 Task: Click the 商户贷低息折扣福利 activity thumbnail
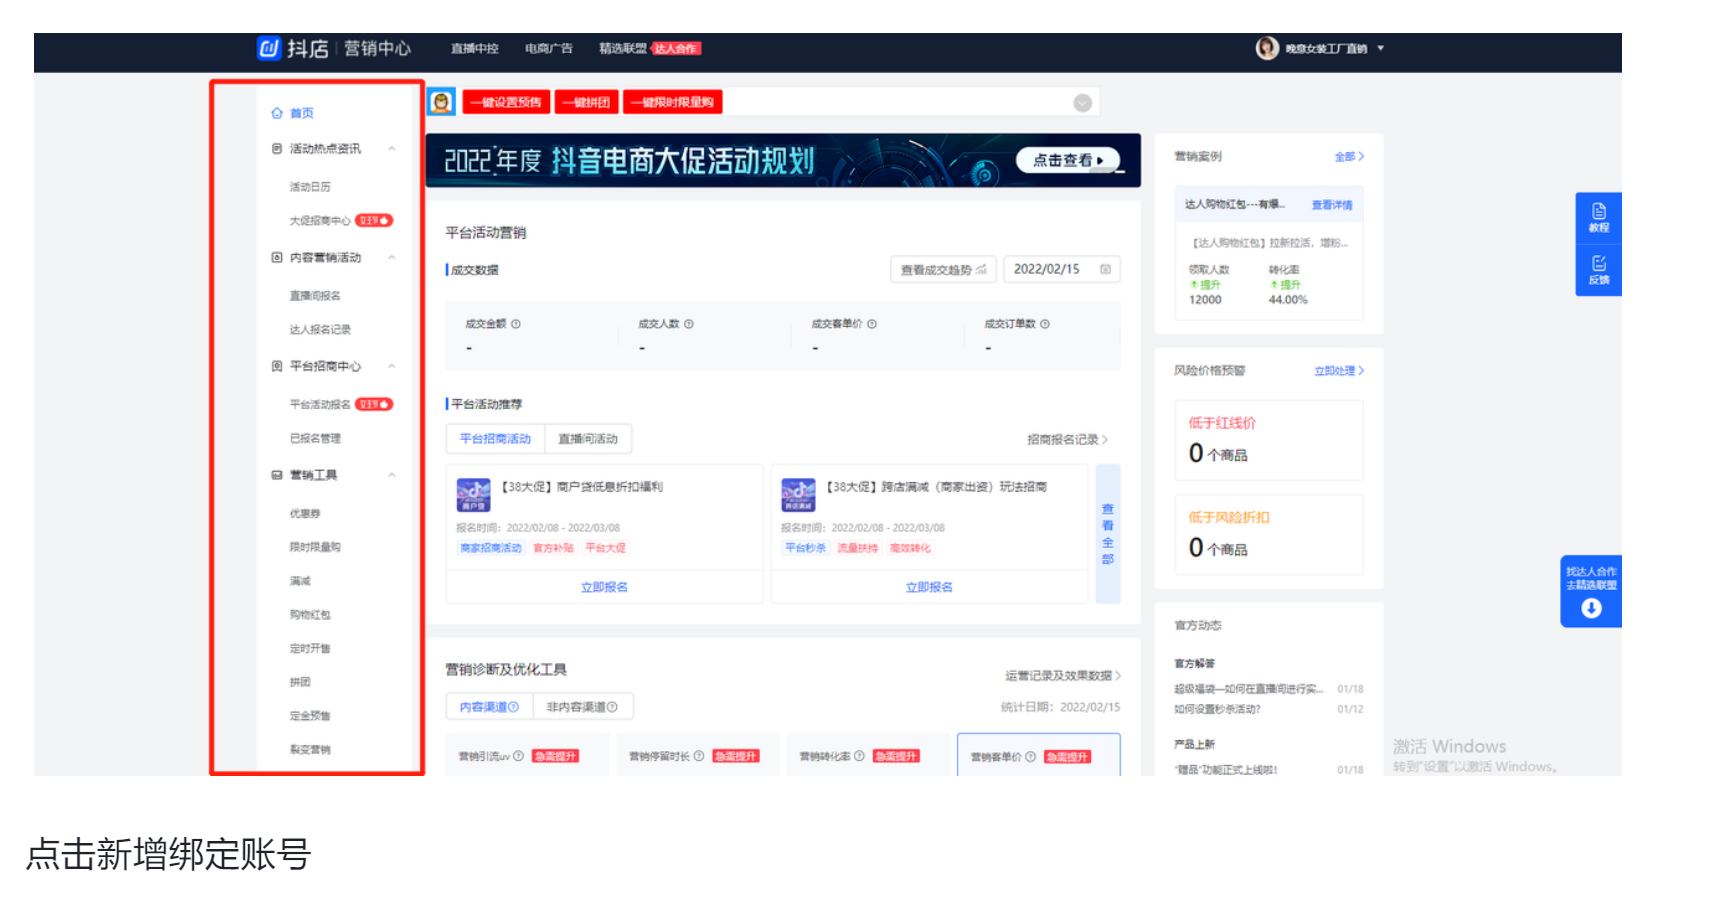click(x=473, y=495)
